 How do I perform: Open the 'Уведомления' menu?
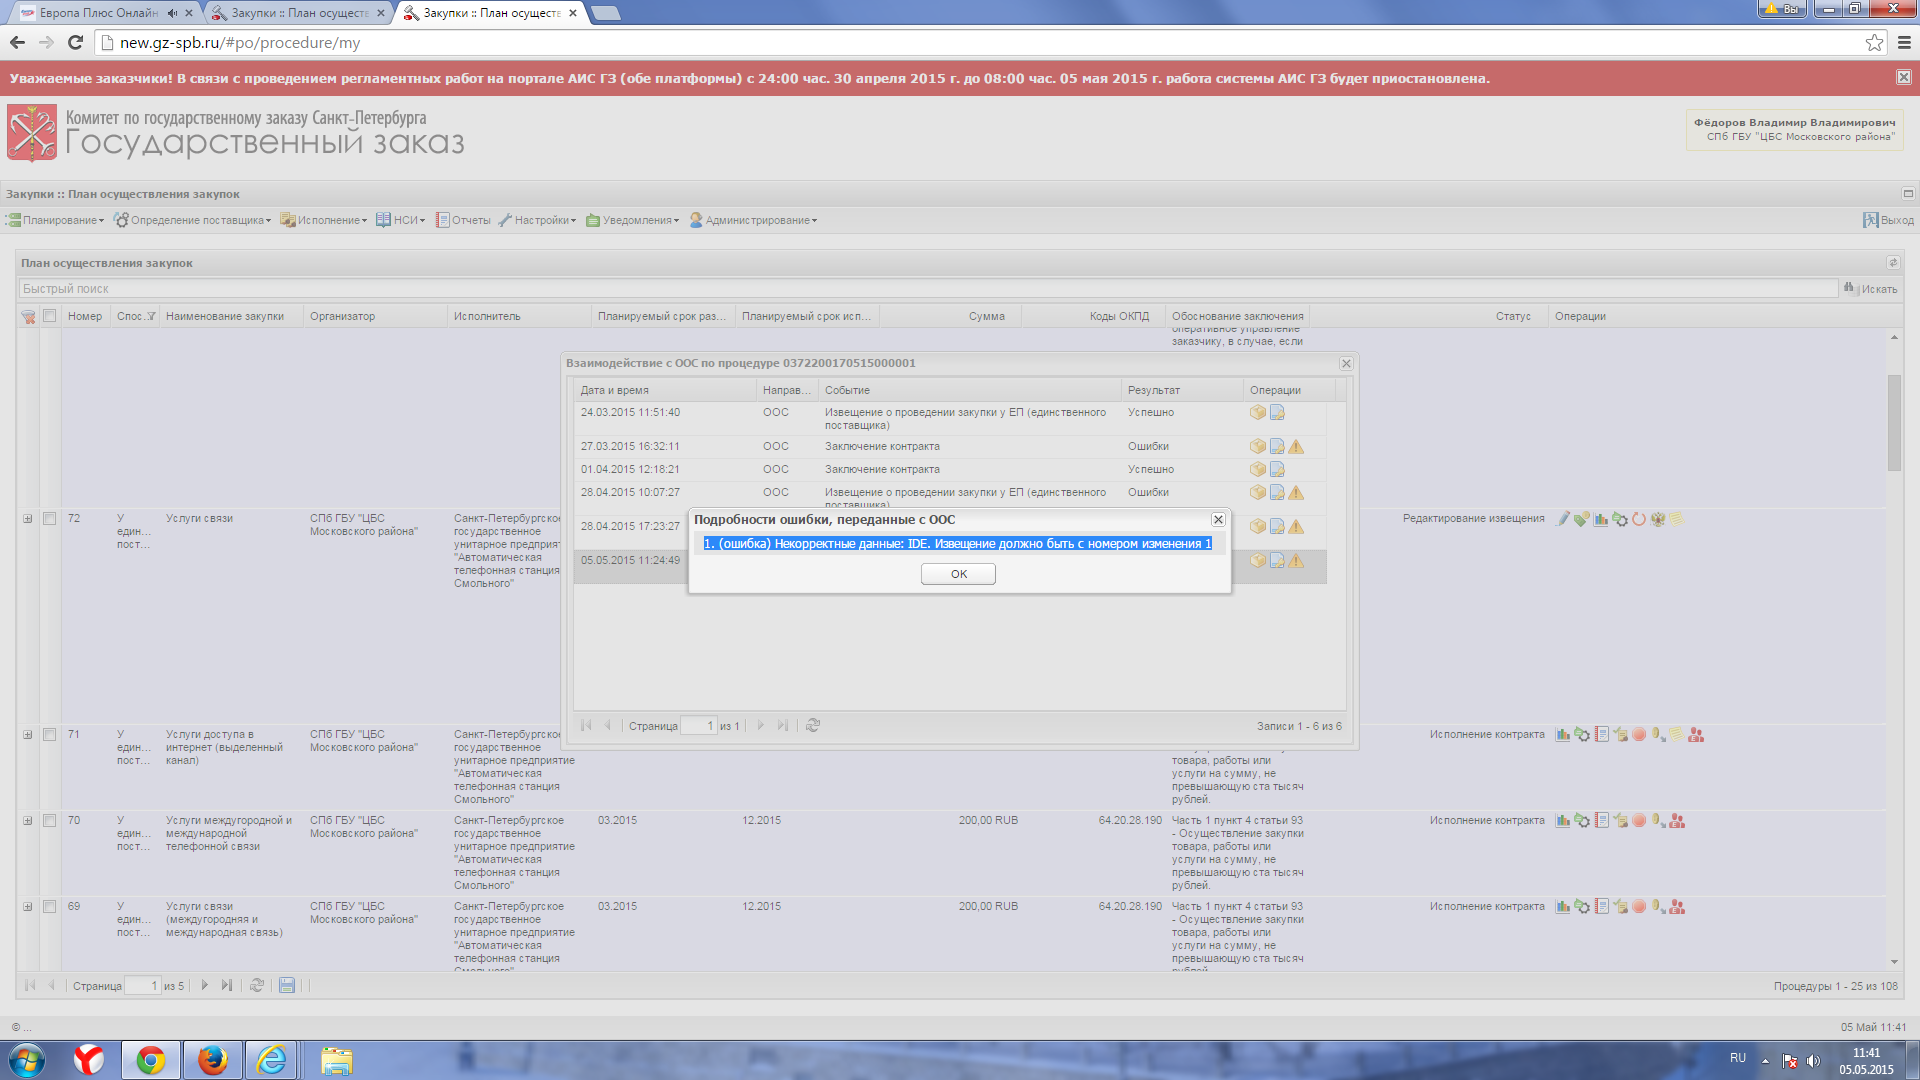pyautogui.click(x=633, y=221)
